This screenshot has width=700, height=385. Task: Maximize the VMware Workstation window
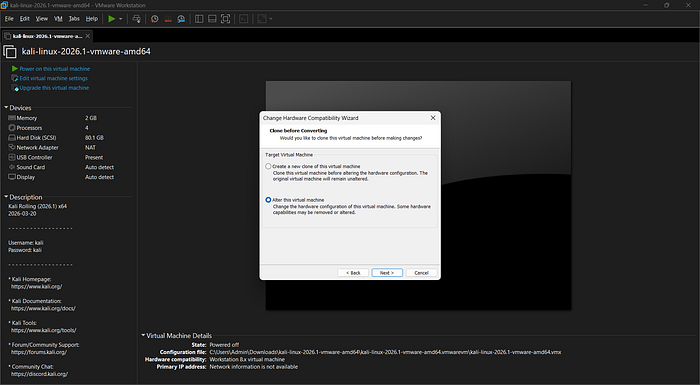pos(667,5)
